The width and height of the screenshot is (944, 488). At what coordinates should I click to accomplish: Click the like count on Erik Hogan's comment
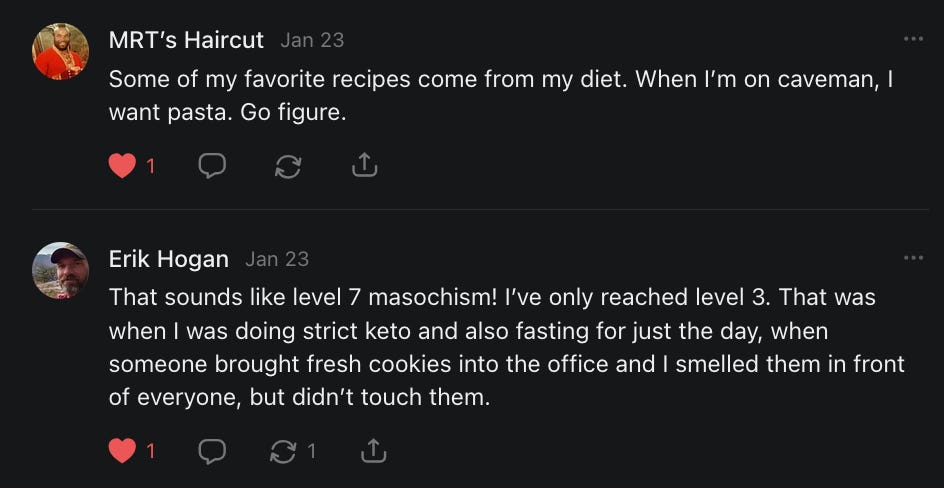click(151, 452)
